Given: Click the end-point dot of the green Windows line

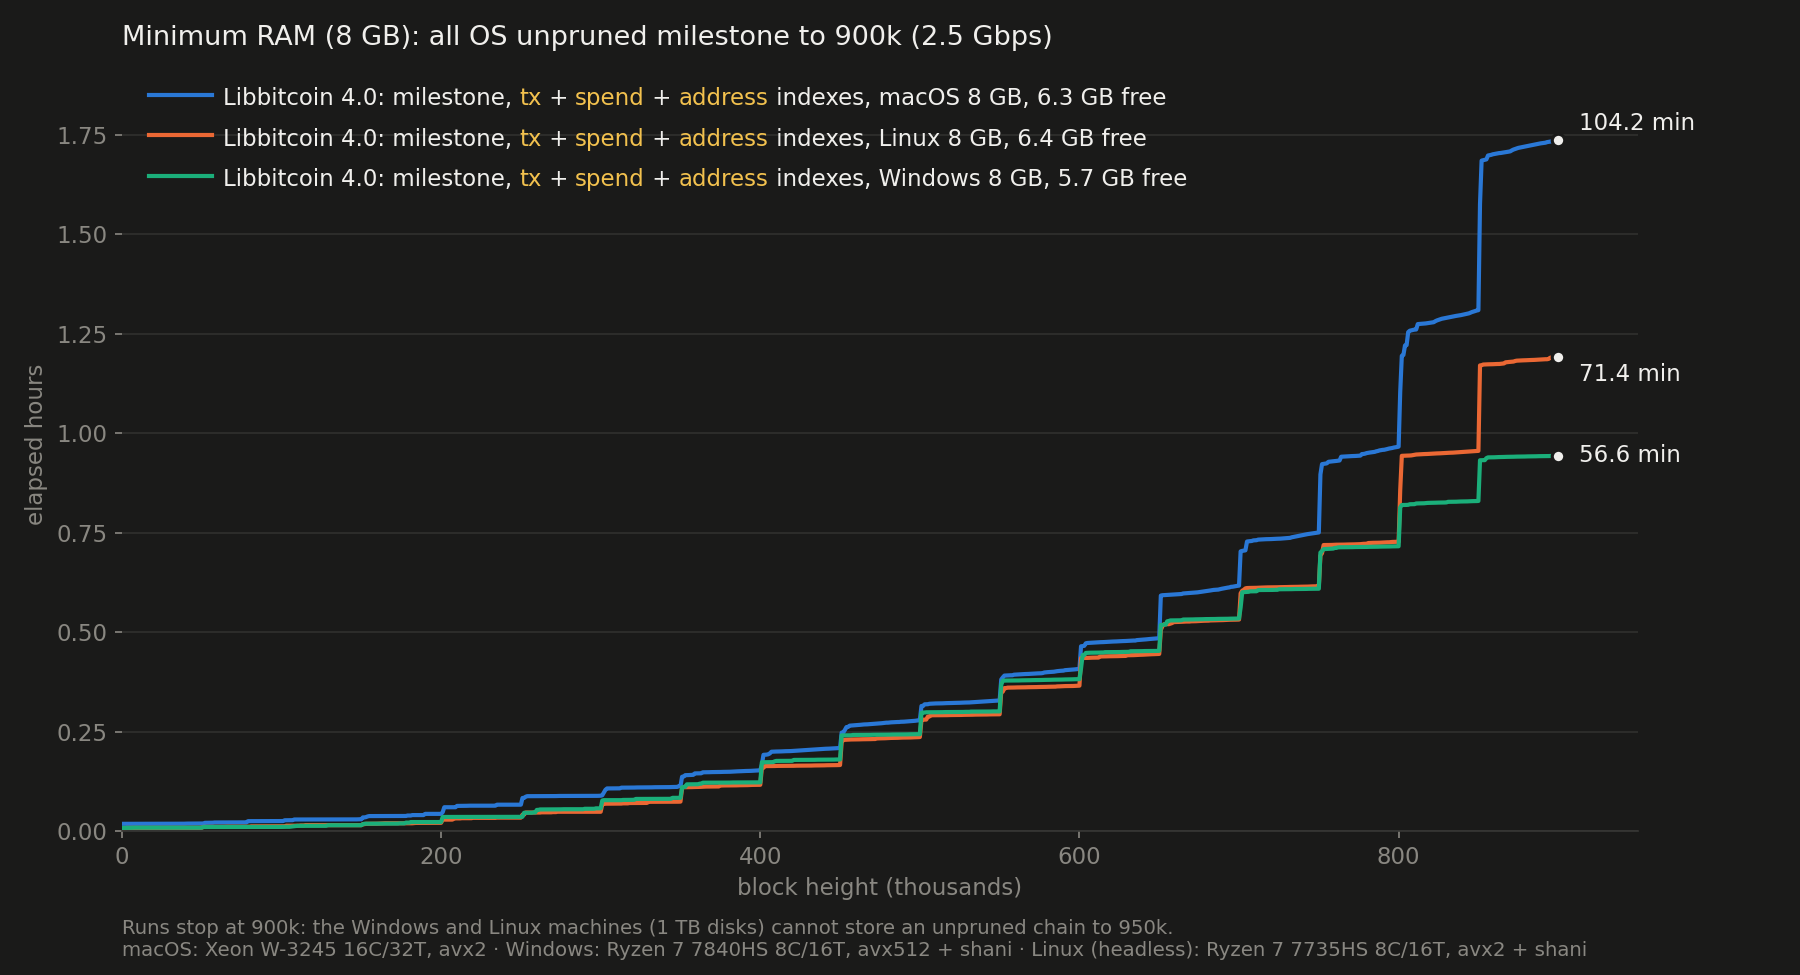Looking at the screenshot, I should [x=1558, y=456].
